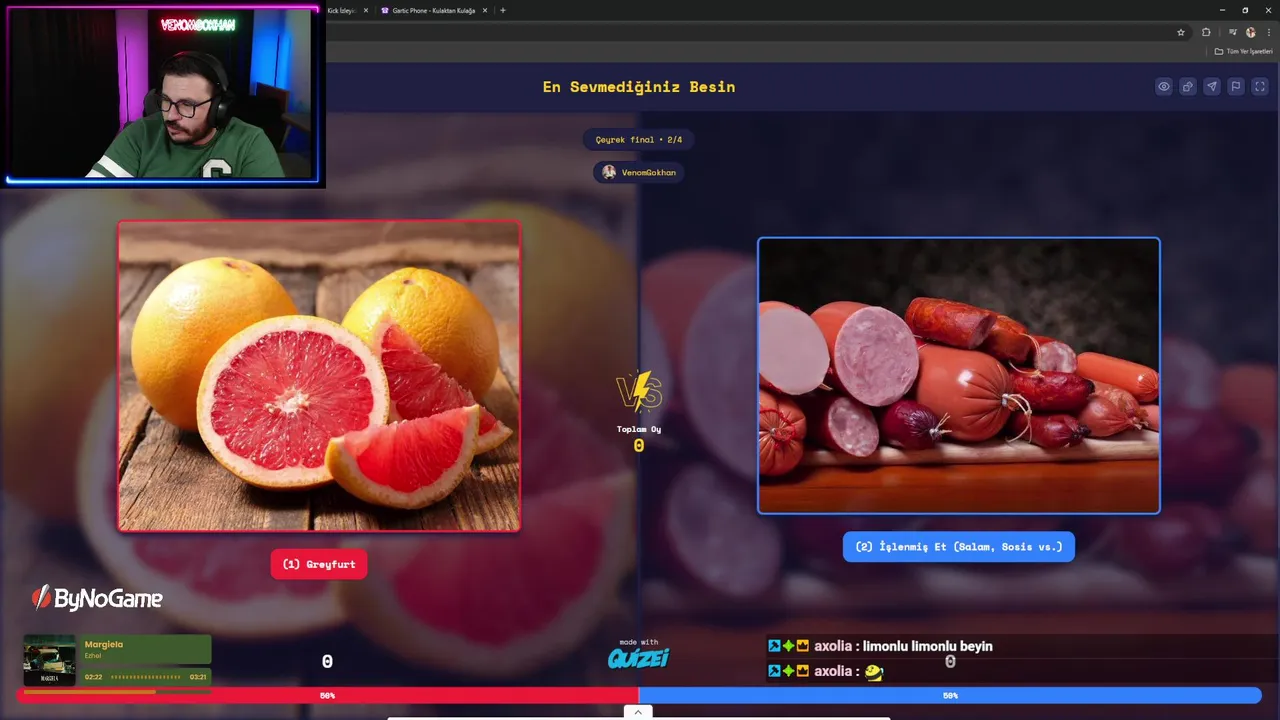Click the Çeyrek final 2/4 label
This screenshot has width=1280, height=720.
click(638, 140)
